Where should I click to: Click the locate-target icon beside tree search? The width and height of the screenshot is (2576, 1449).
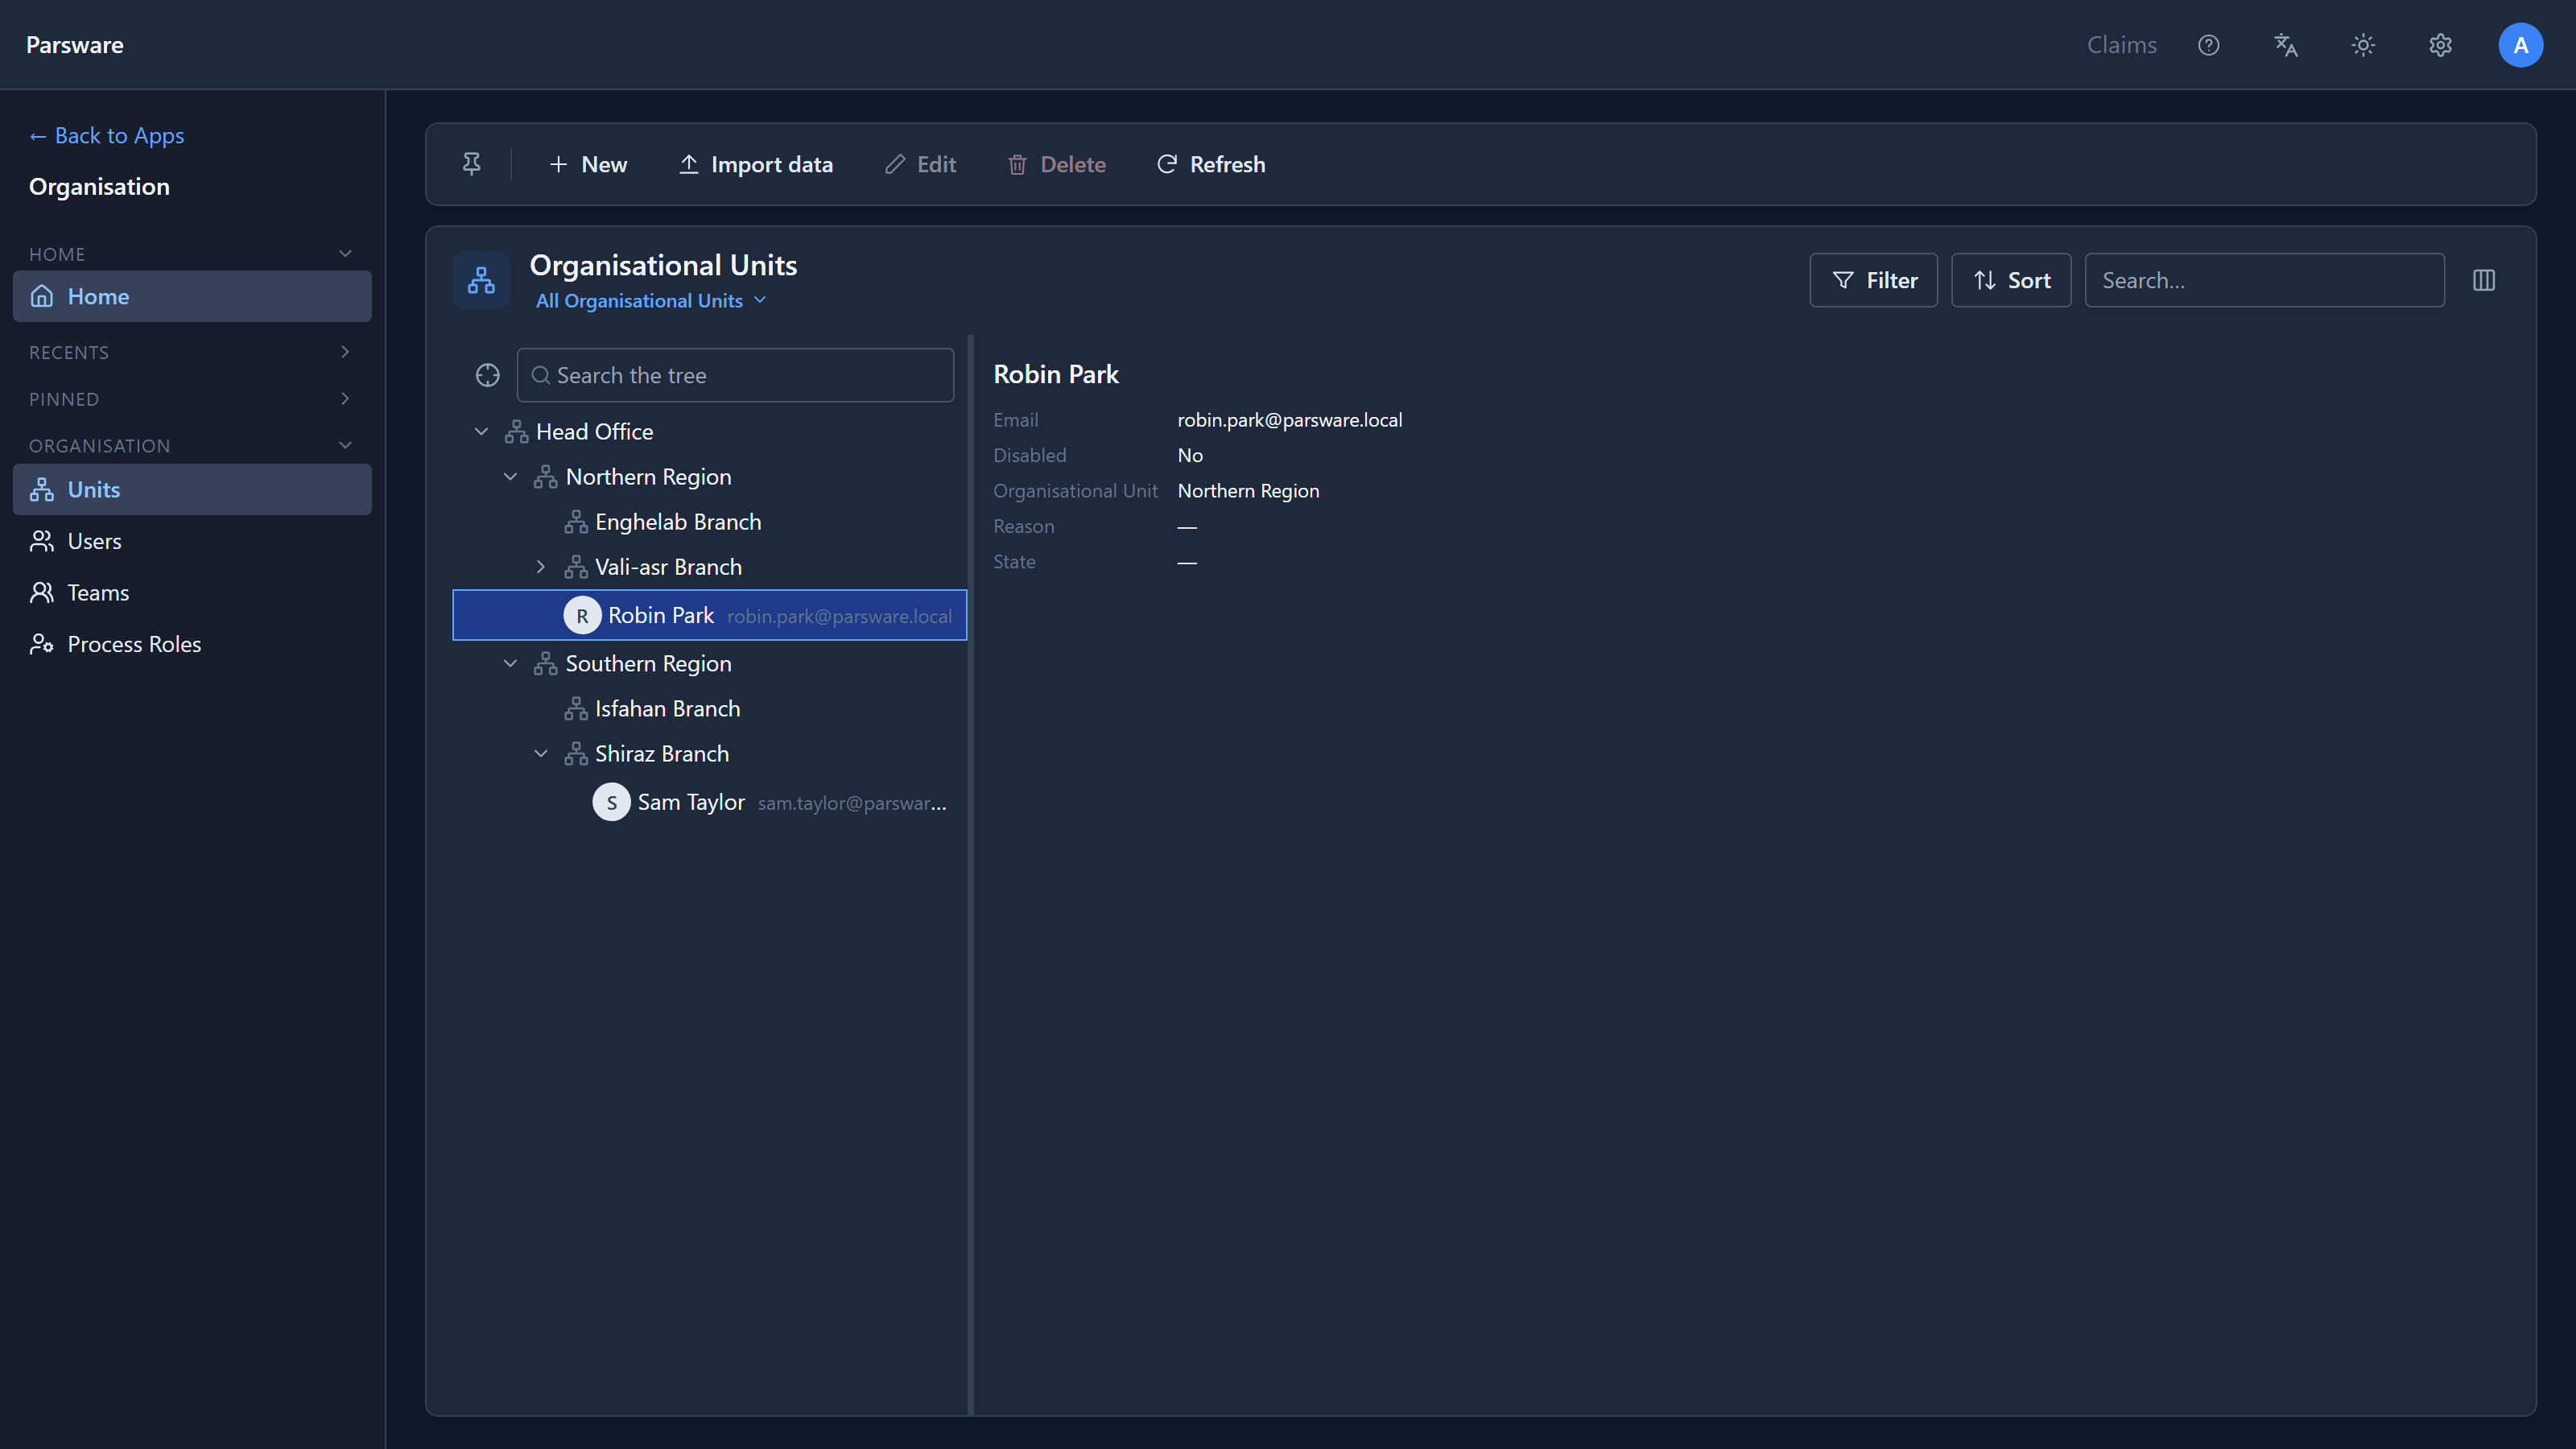pyautogui.click(x=487, y=375)
